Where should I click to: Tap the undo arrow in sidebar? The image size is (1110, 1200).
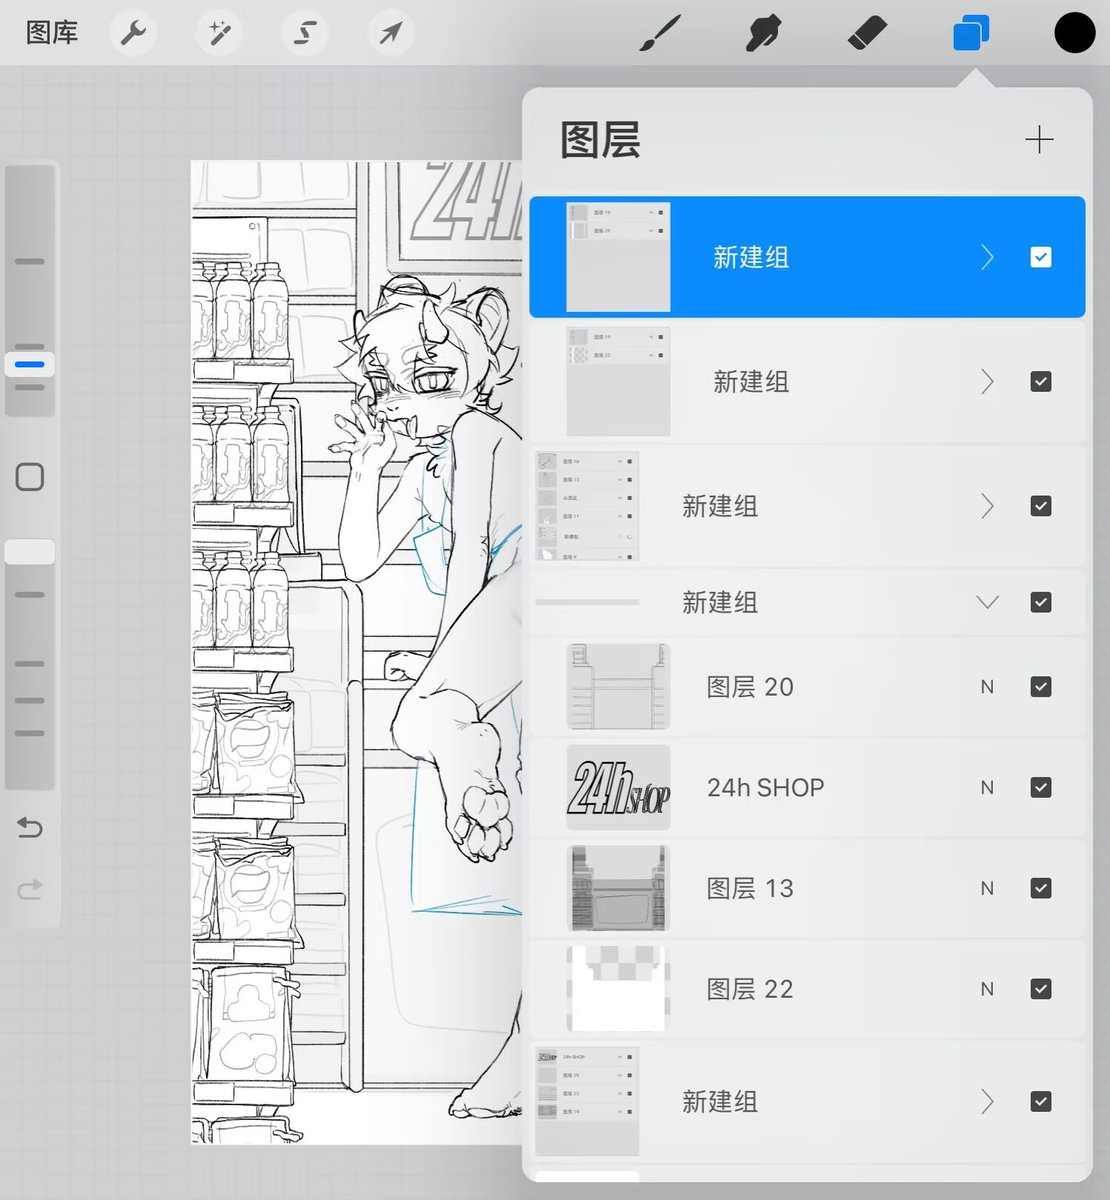tap(30, 827)
